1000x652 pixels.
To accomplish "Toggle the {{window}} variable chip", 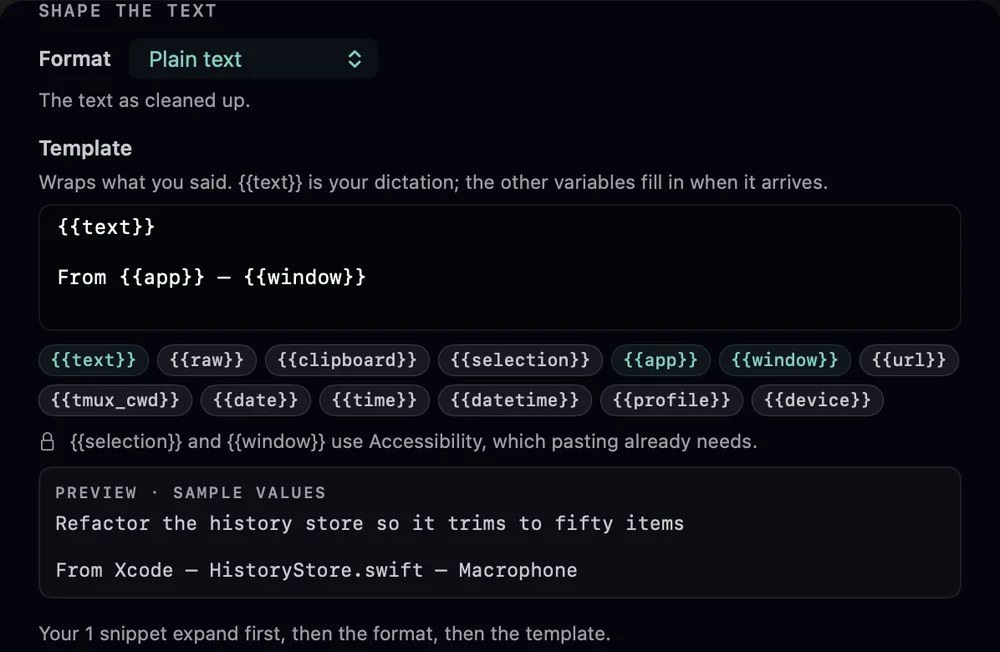I will (784, 360).
